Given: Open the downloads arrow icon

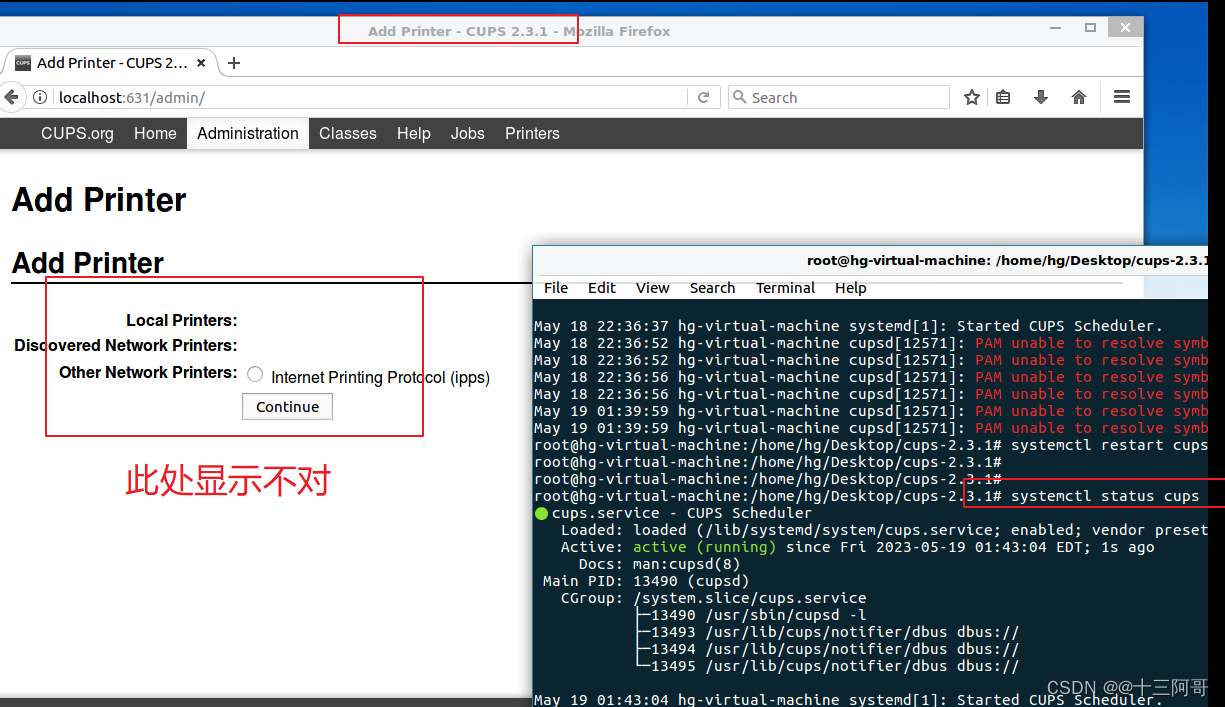Looking at the screenshot, I should pyautogui.click(x=1041, y=97).
